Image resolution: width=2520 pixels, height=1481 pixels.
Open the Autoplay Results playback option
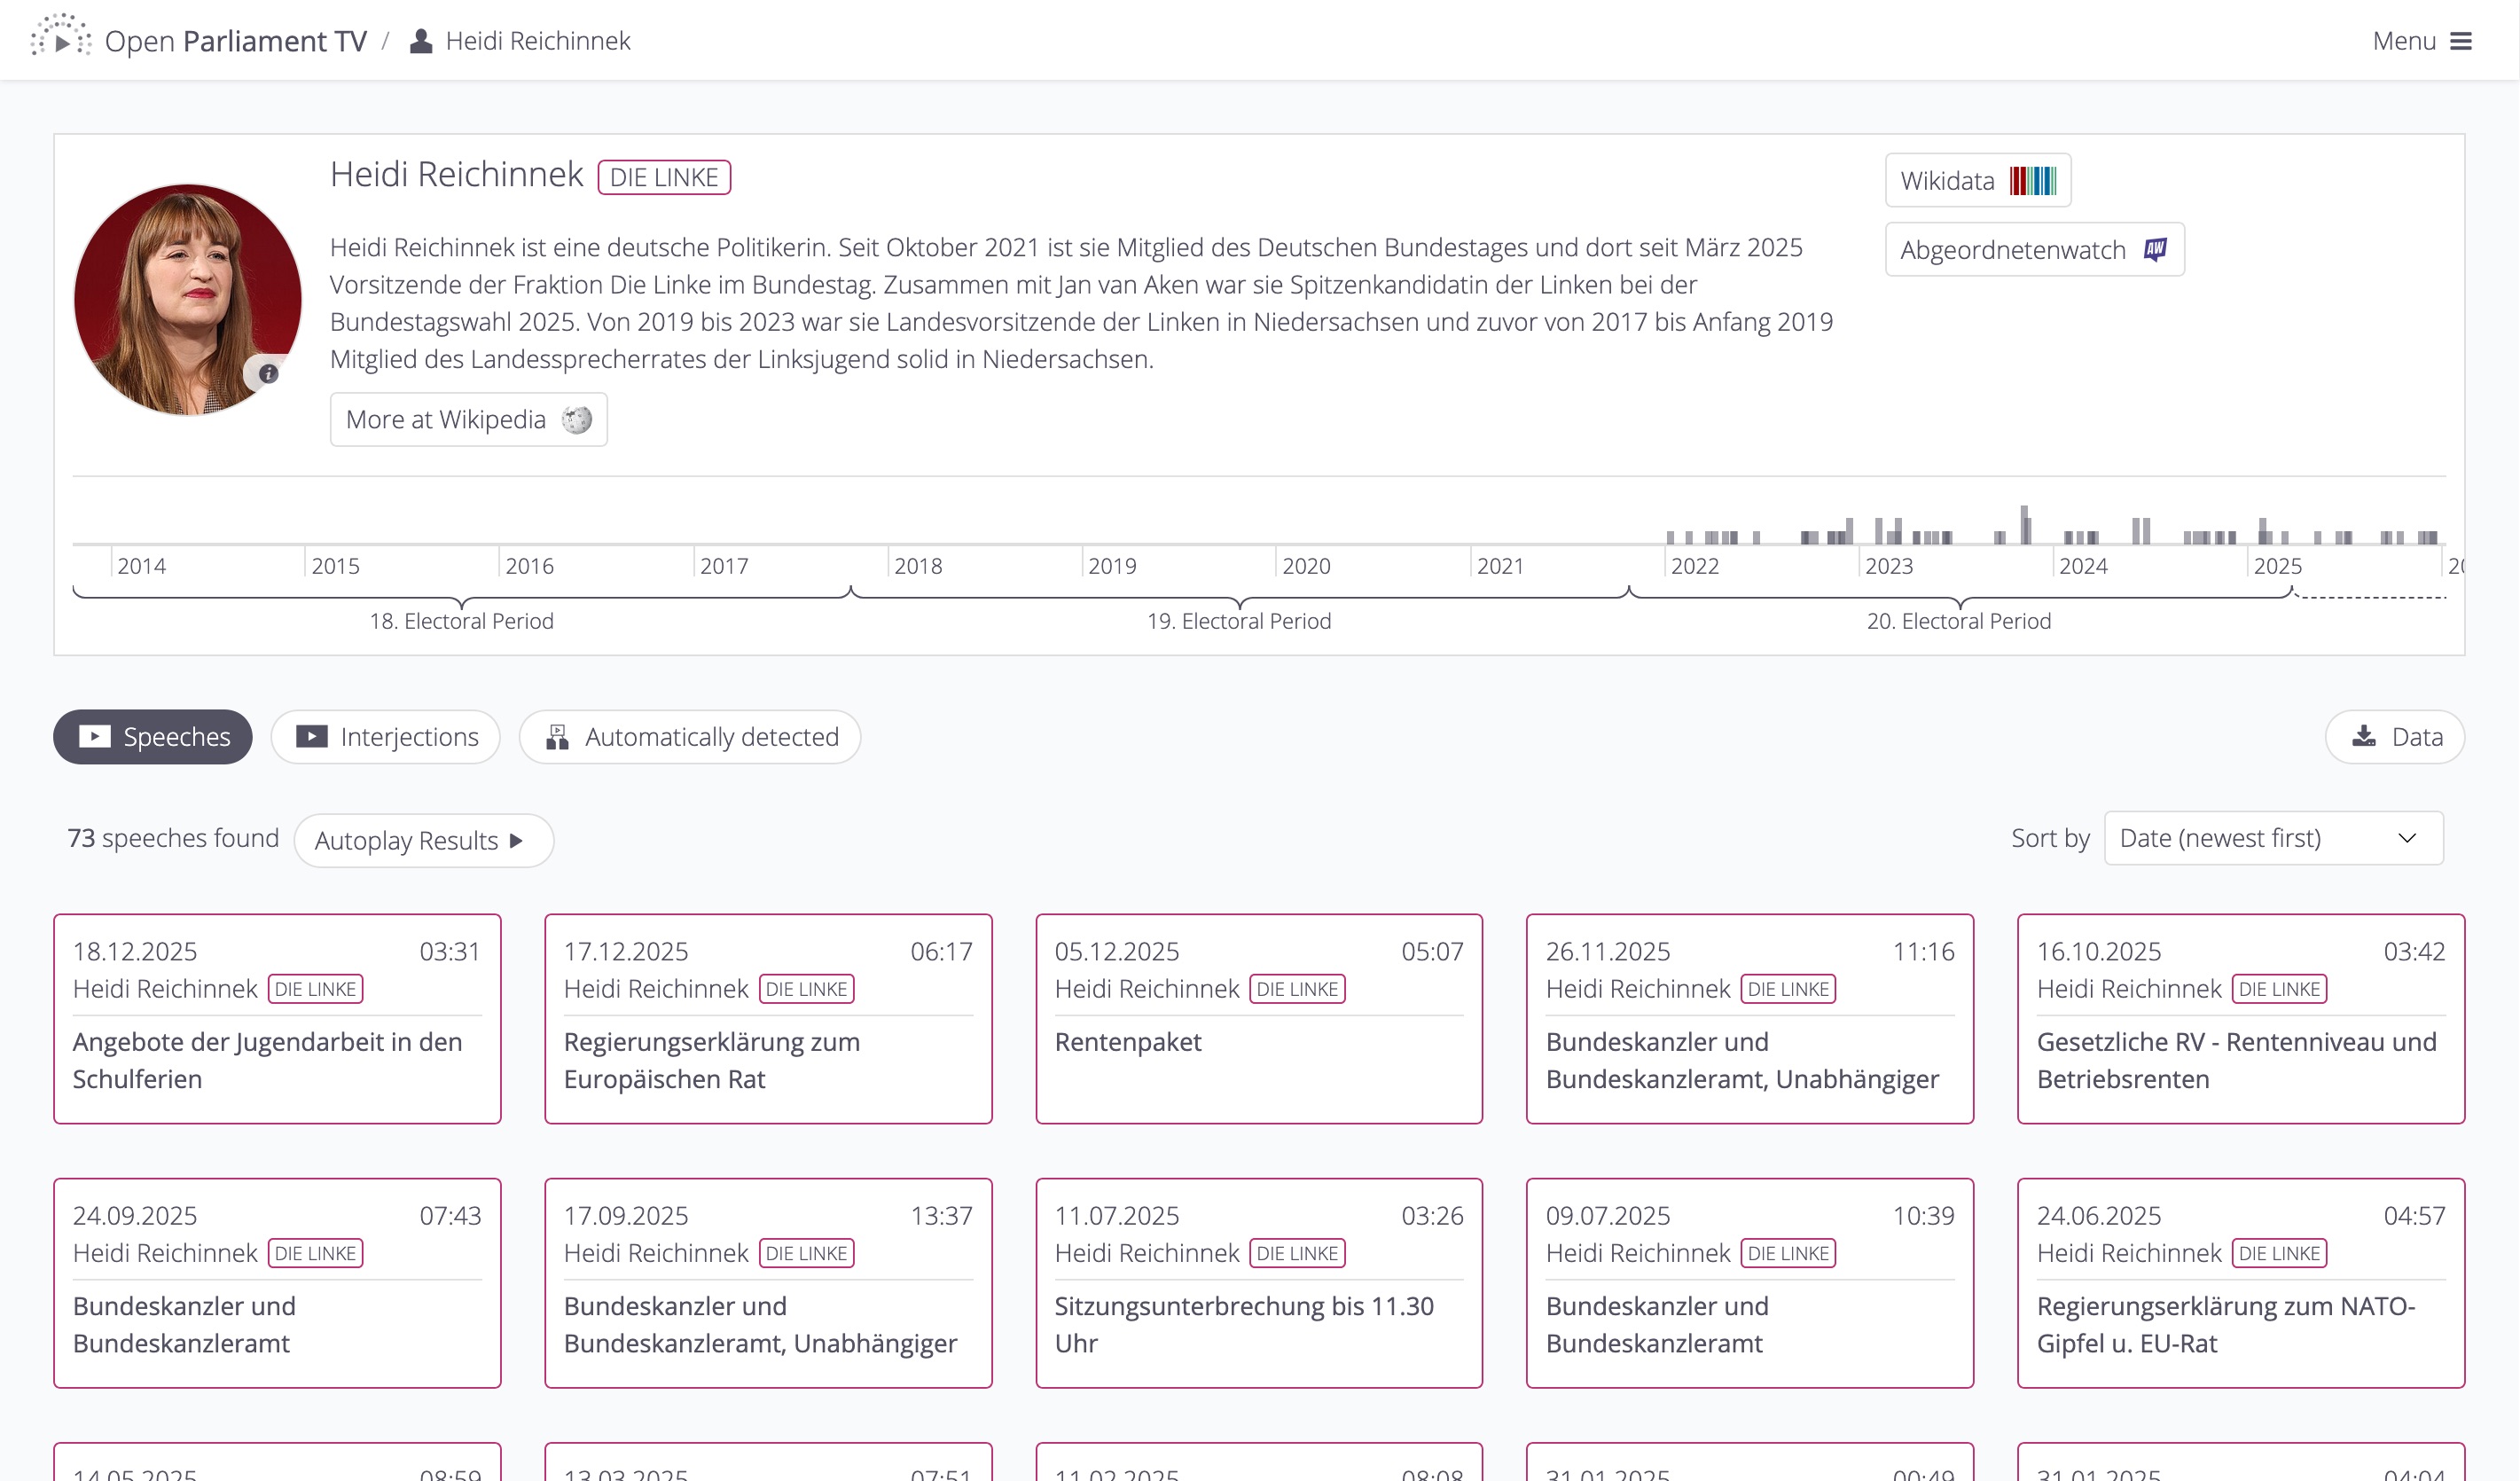(x=423, y=841)
